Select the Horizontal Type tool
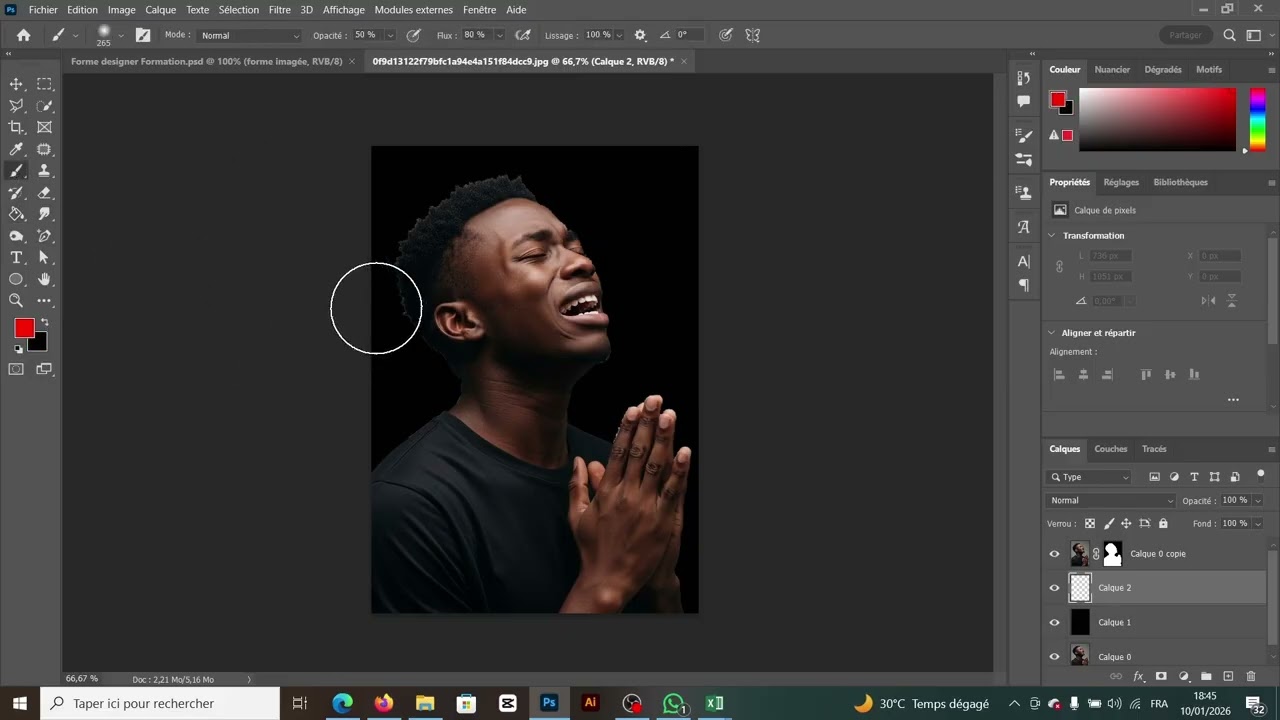 pos(16,258)
